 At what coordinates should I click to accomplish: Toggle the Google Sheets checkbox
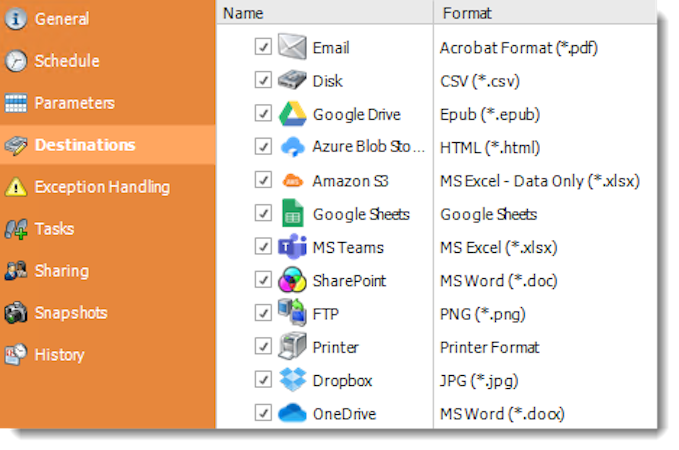coord(263,214)
